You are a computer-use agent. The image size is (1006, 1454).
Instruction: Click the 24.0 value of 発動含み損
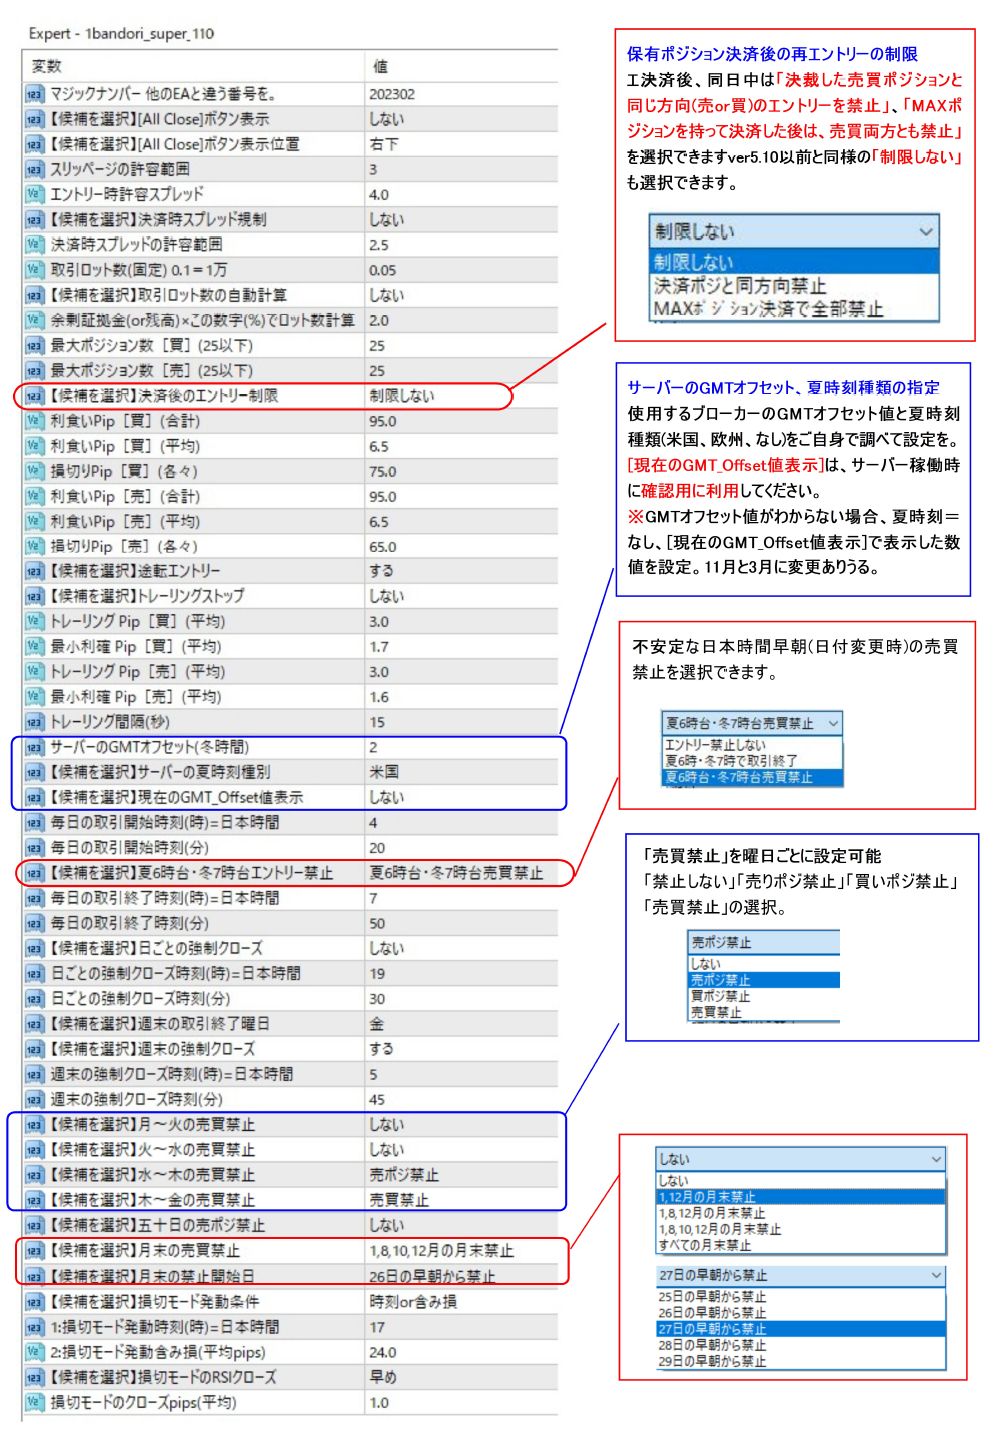click(x=382, y=1352)
